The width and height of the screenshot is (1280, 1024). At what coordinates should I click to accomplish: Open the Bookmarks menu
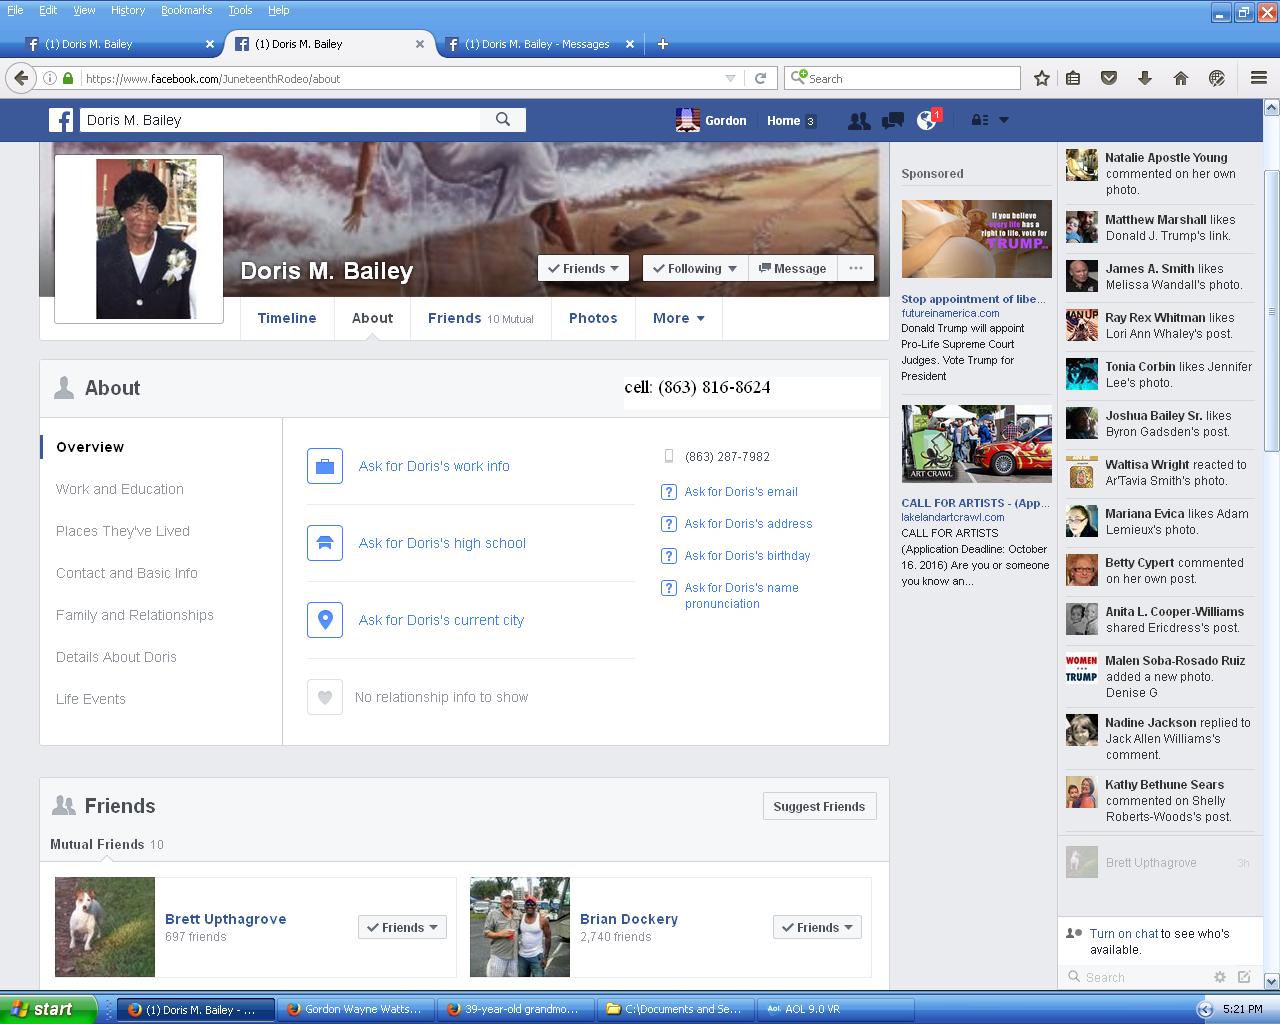186,10
